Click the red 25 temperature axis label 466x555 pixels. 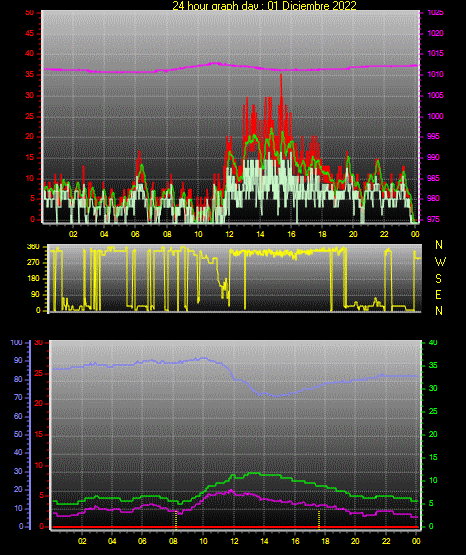point(38,373)
